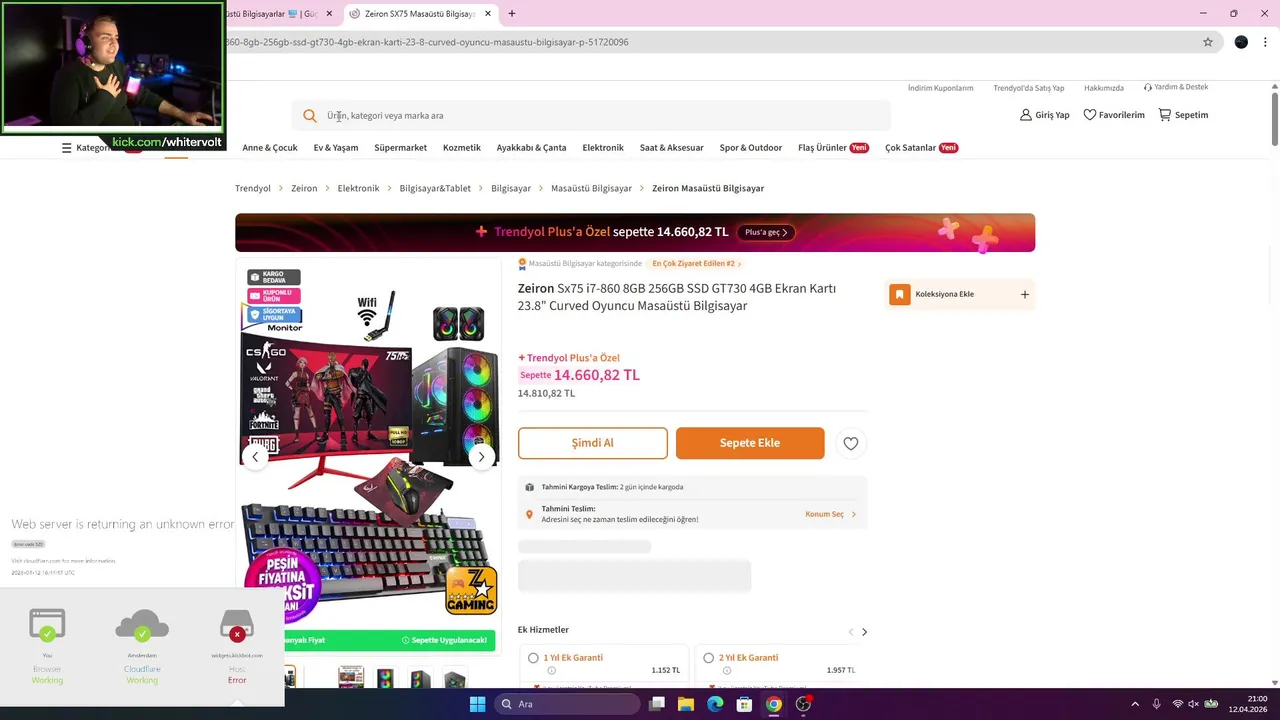Open Kozmetik category
The height and width of the screenshot is (720, 1280).
point(462,148)
